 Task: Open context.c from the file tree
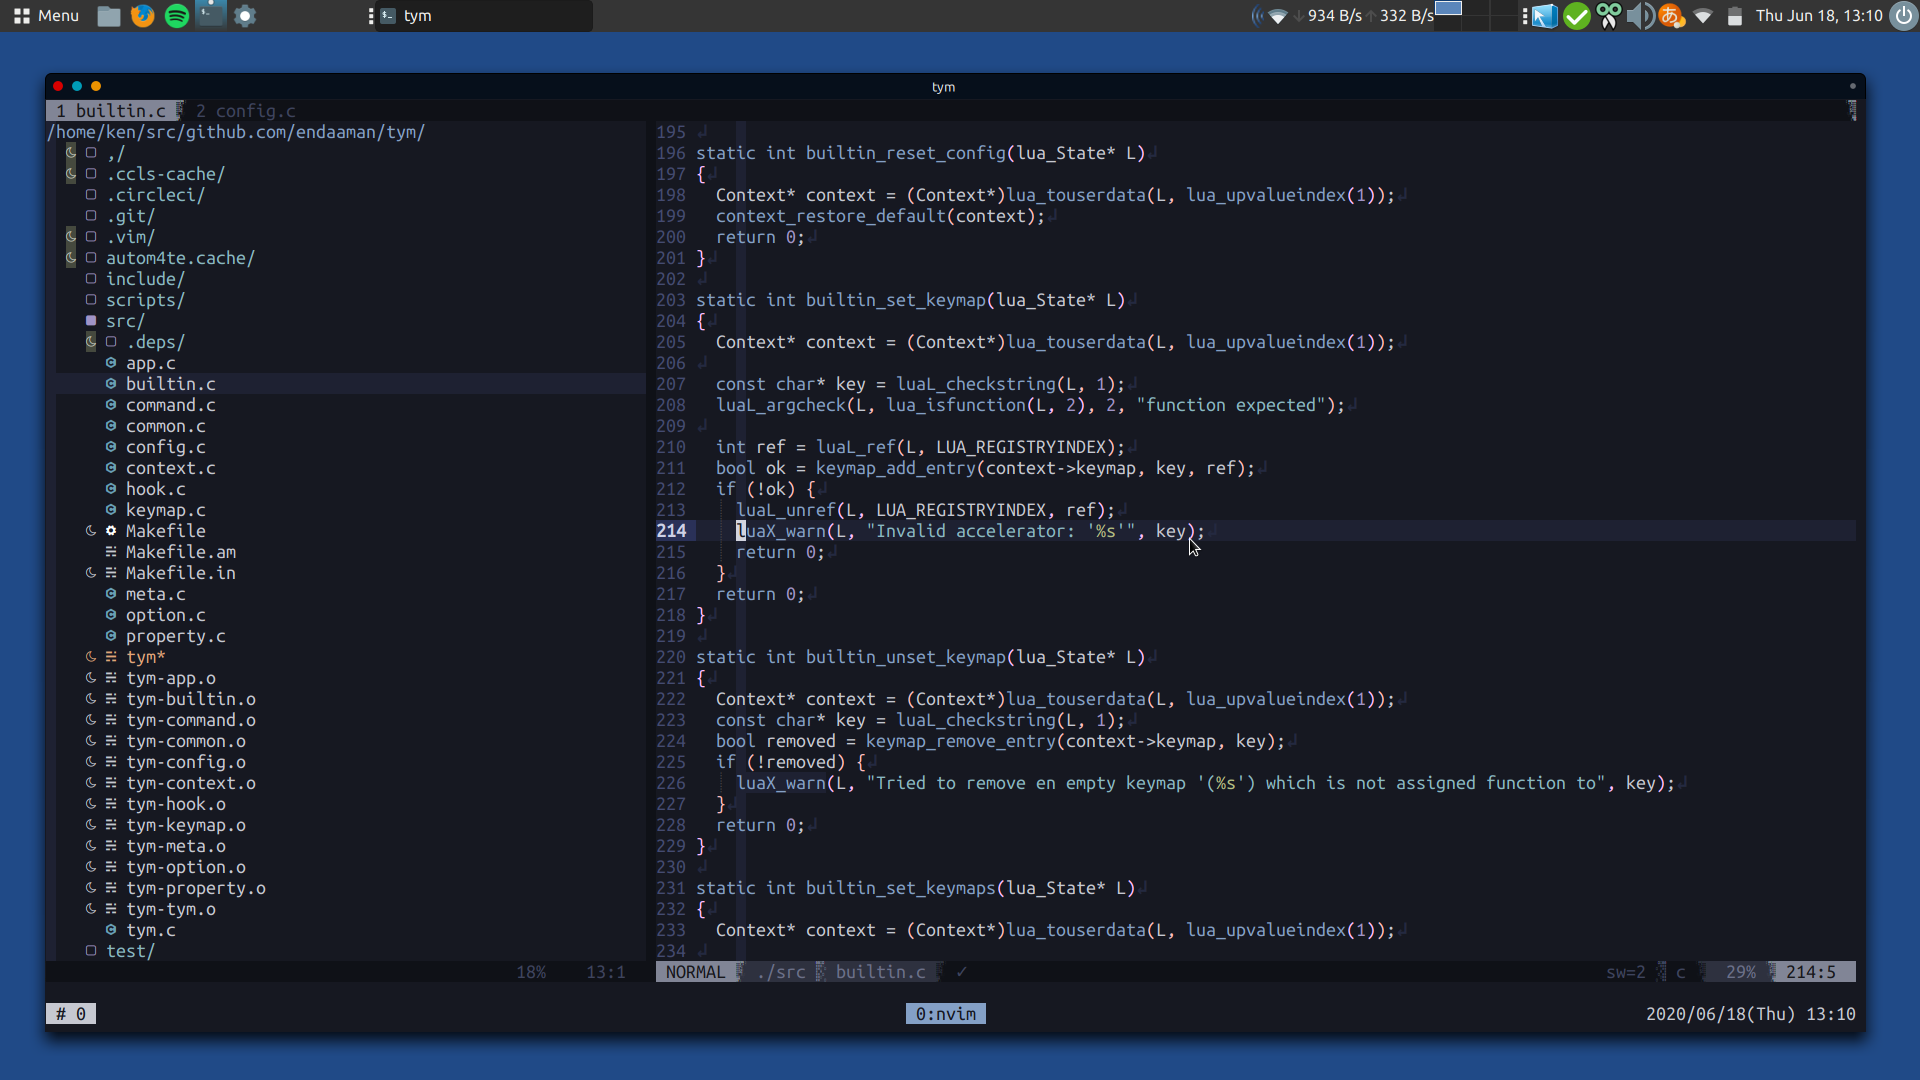click(170, 468)
